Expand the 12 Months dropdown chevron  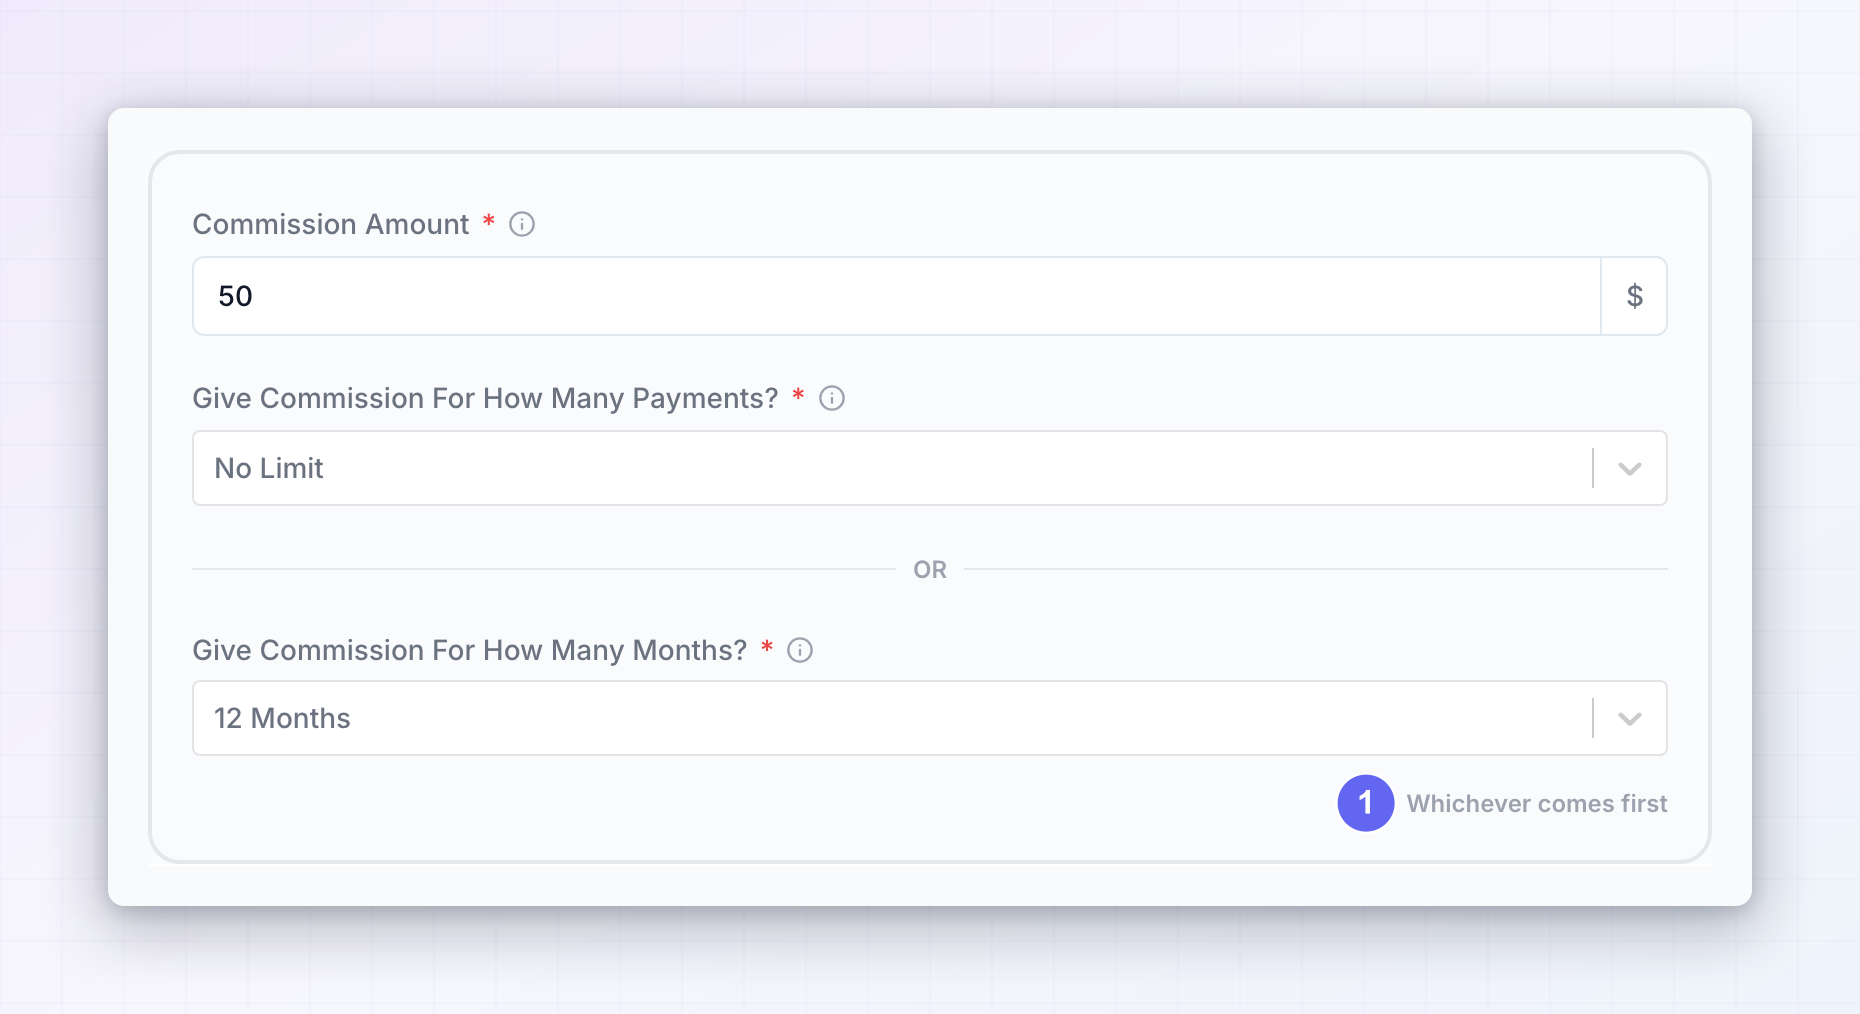click(x=1630, y=719)
